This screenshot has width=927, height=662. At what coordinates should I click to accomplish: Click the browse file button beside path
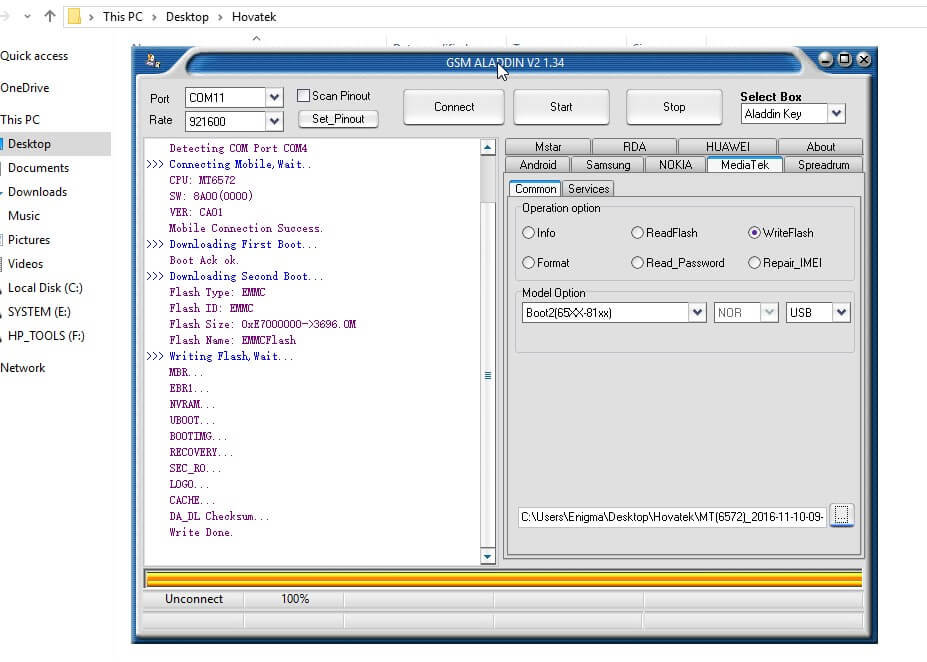[x=841, y=516]
